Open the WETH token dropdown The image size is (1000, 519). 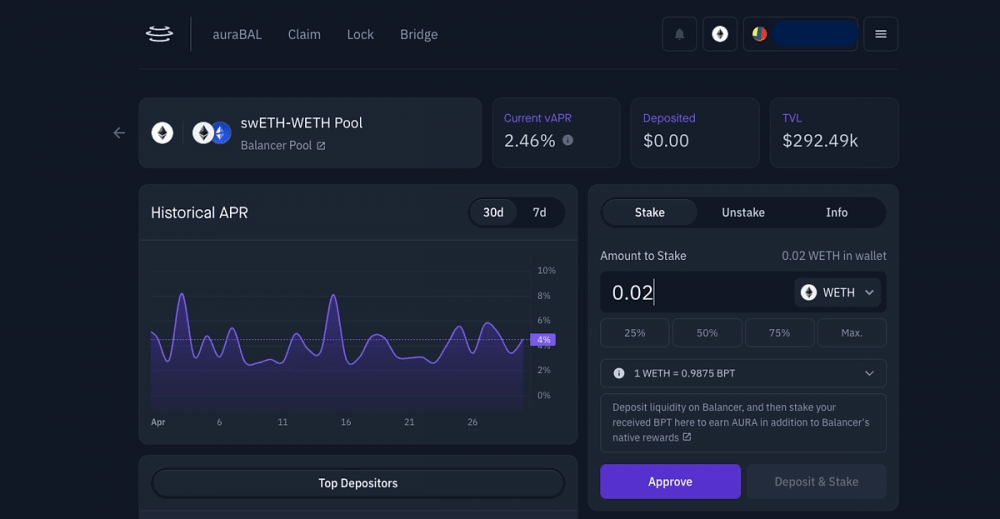(837, 293)
